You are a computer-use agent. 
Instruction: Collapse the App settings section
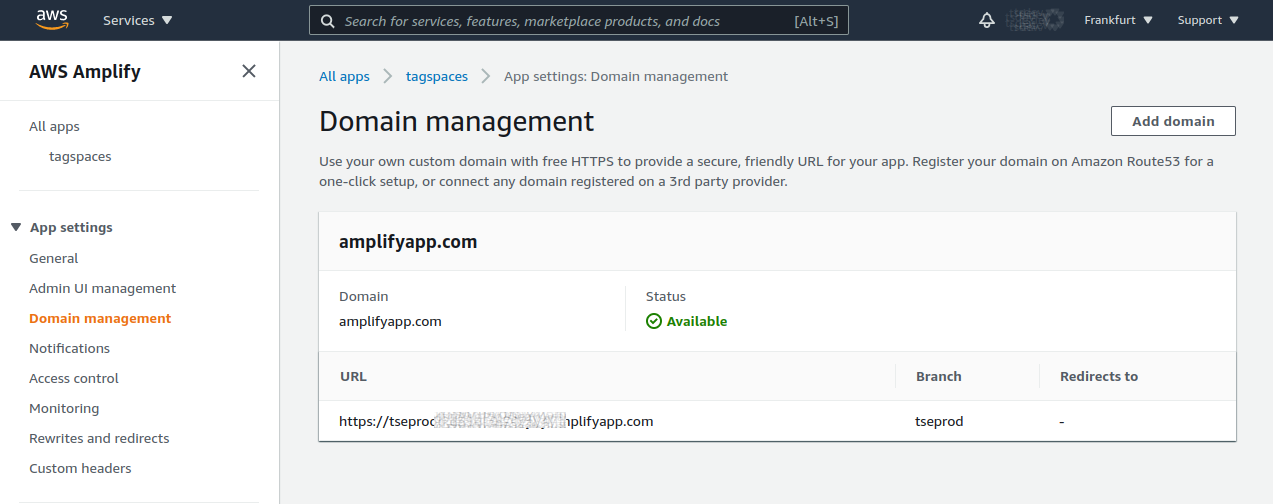pyautogui.click(x=16, y=227)
